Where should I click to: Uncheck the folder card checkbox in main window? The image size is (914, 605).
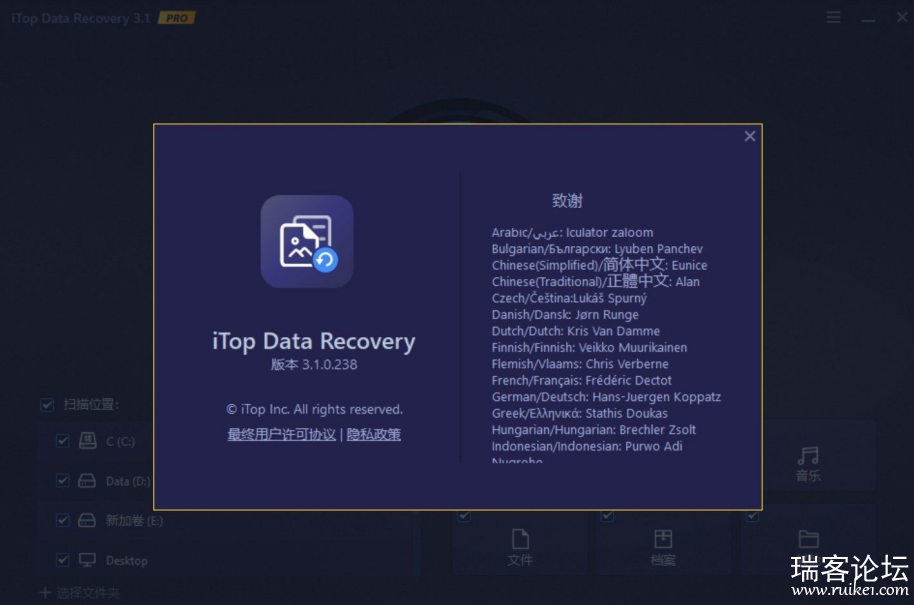point(752,516)
